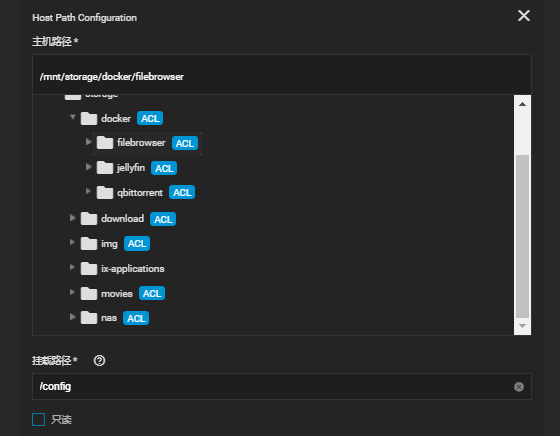560x436 pixels.
Task: Click the ACL badge next to qbittorrent
Action: click(182, 192)
